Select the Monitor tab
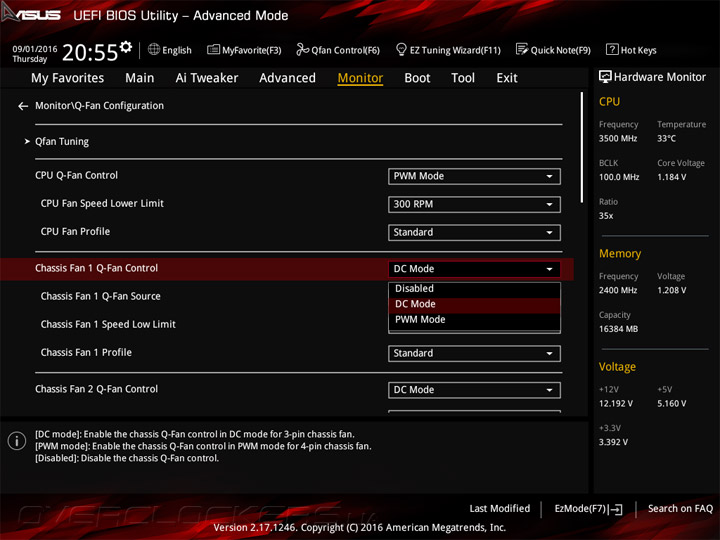 click(360, 78)
